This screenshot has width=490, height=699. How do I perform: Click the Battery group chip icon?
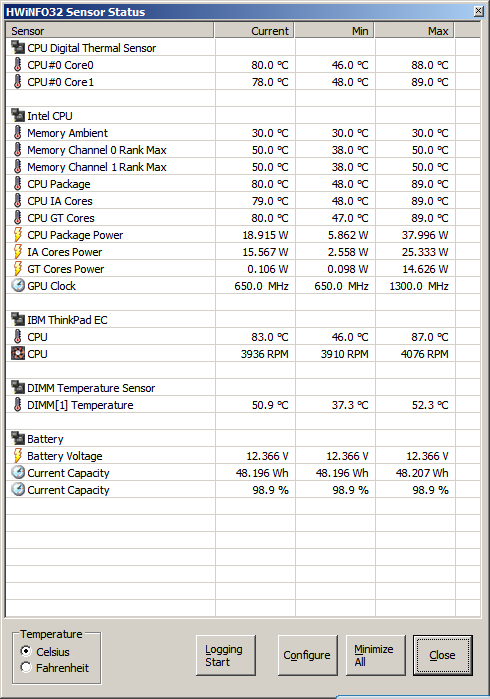point(18,439)
